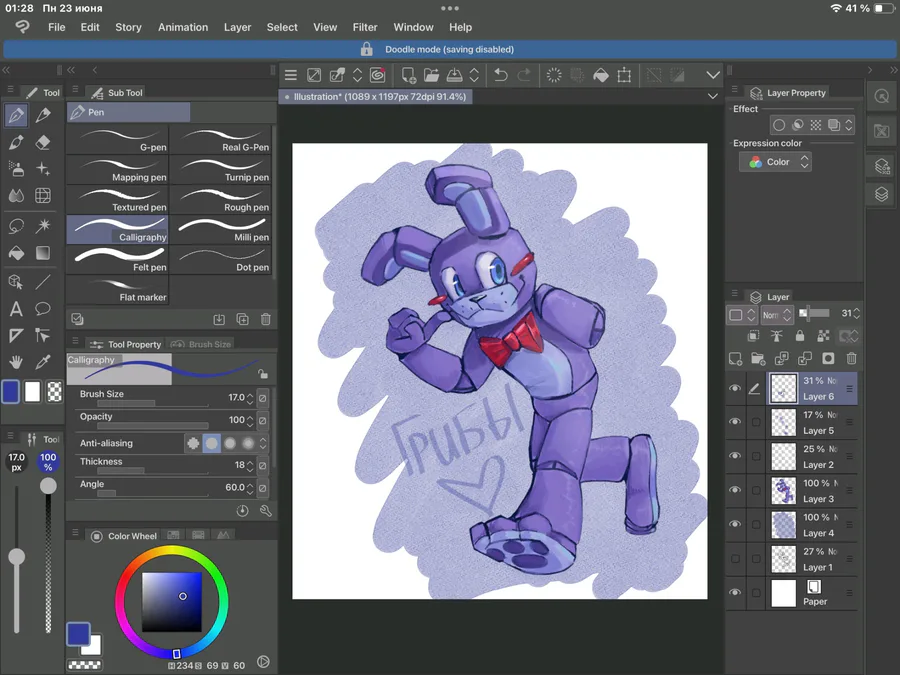Viewport: 900px width, 675px height.
Task: Pick the Eyedropper tool
Action: (43, 362)
